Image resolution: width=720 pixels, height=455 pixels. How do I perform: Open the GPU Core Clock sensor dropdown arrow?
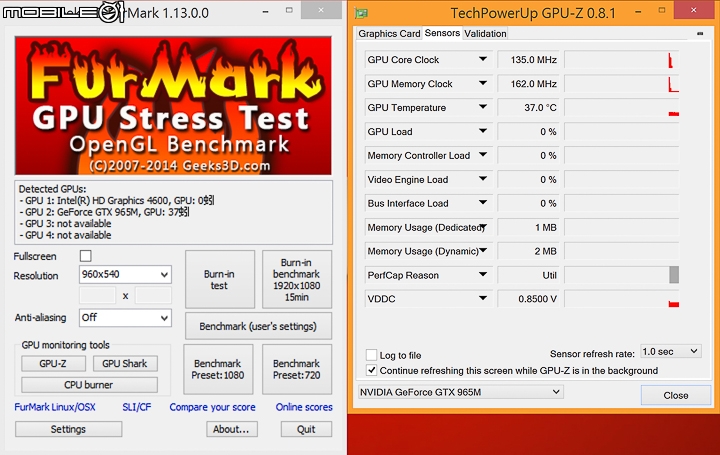483,59
